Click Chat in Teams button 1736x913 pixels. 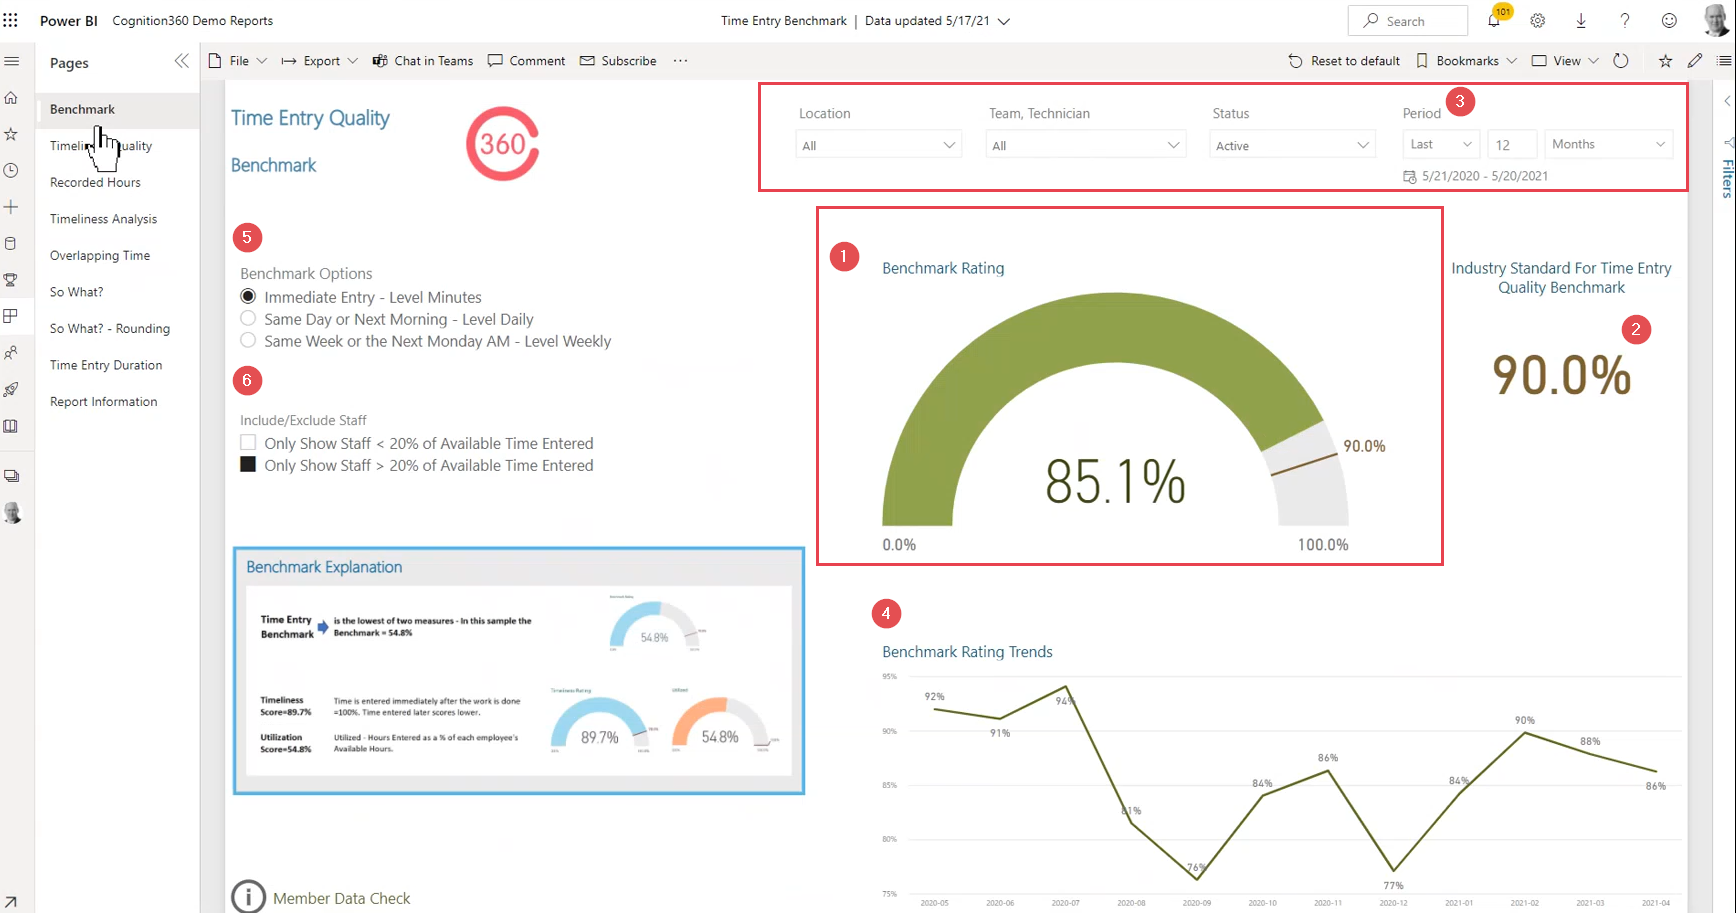(423, 61)
